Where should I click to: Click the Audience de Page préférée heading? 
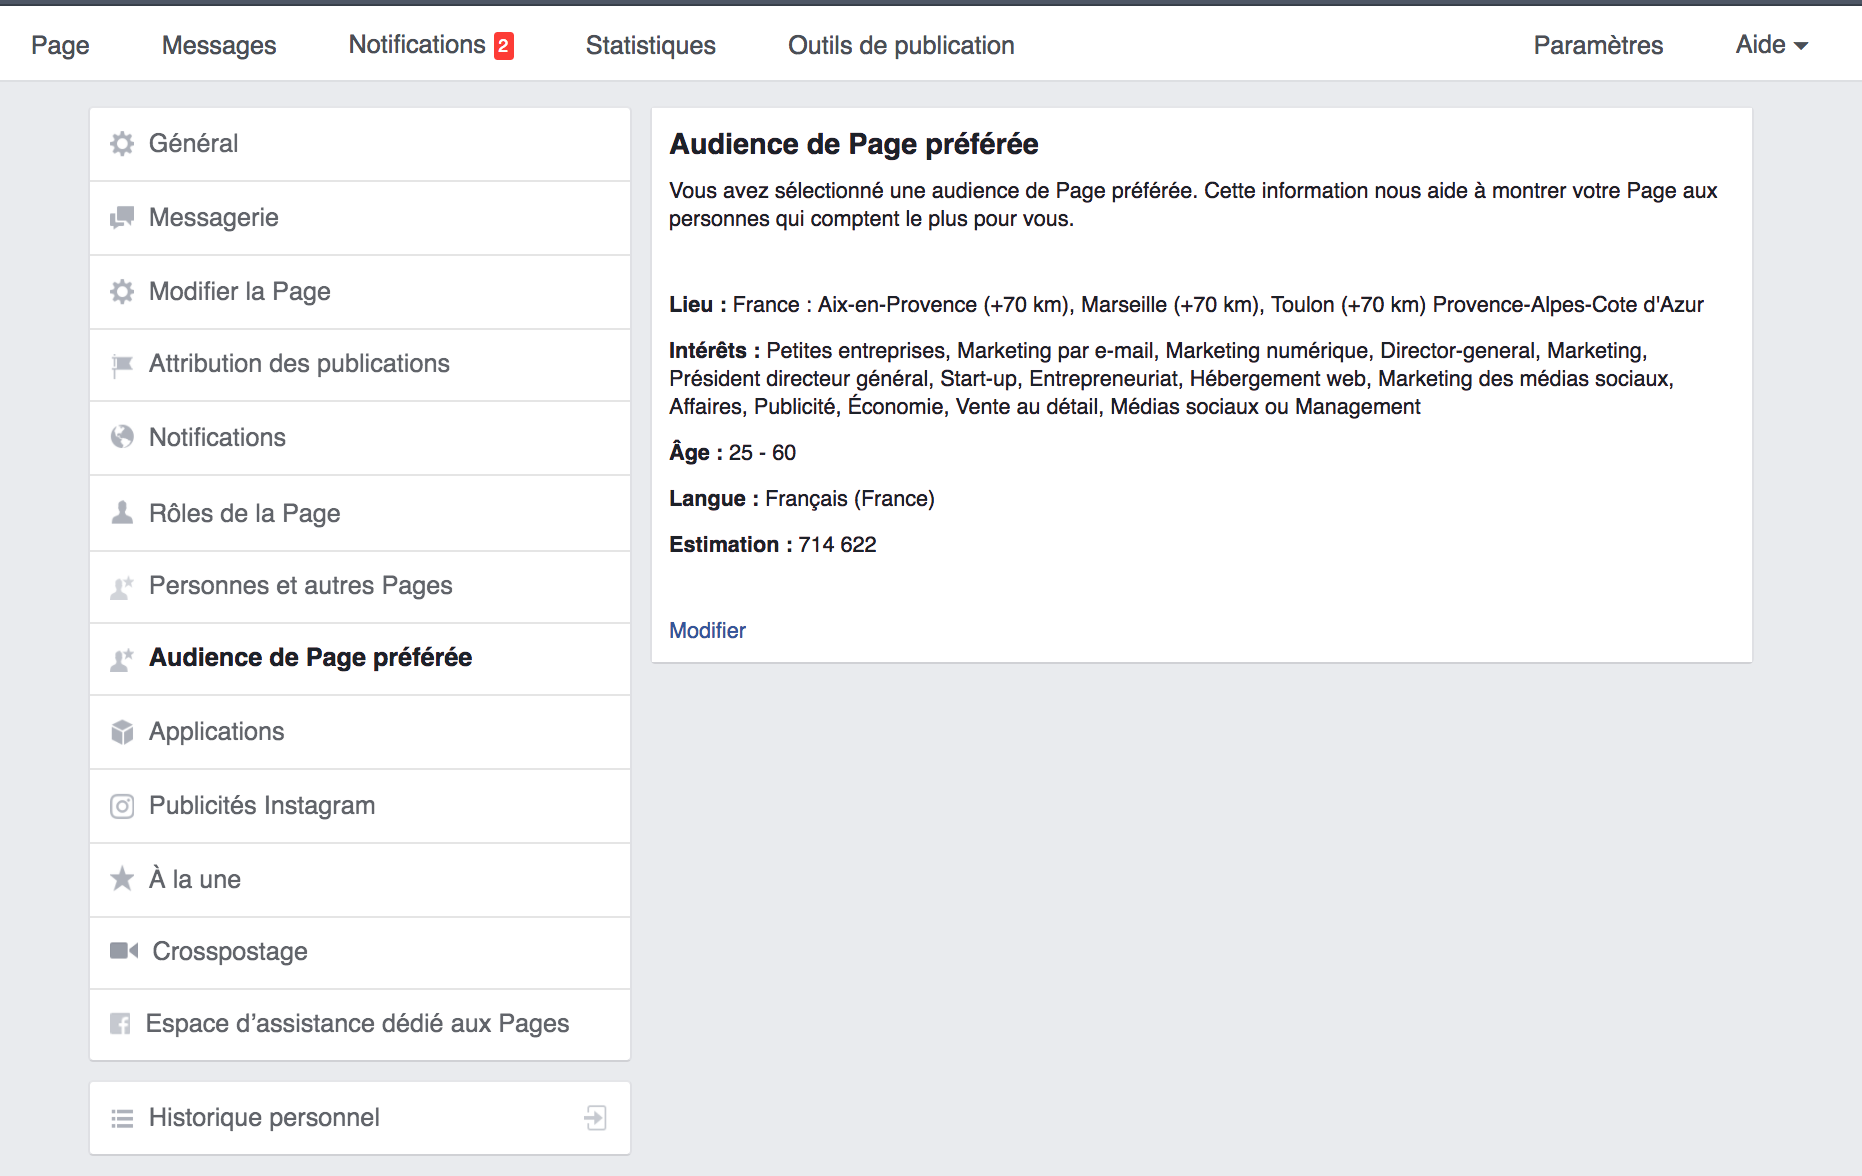(854, 144)
